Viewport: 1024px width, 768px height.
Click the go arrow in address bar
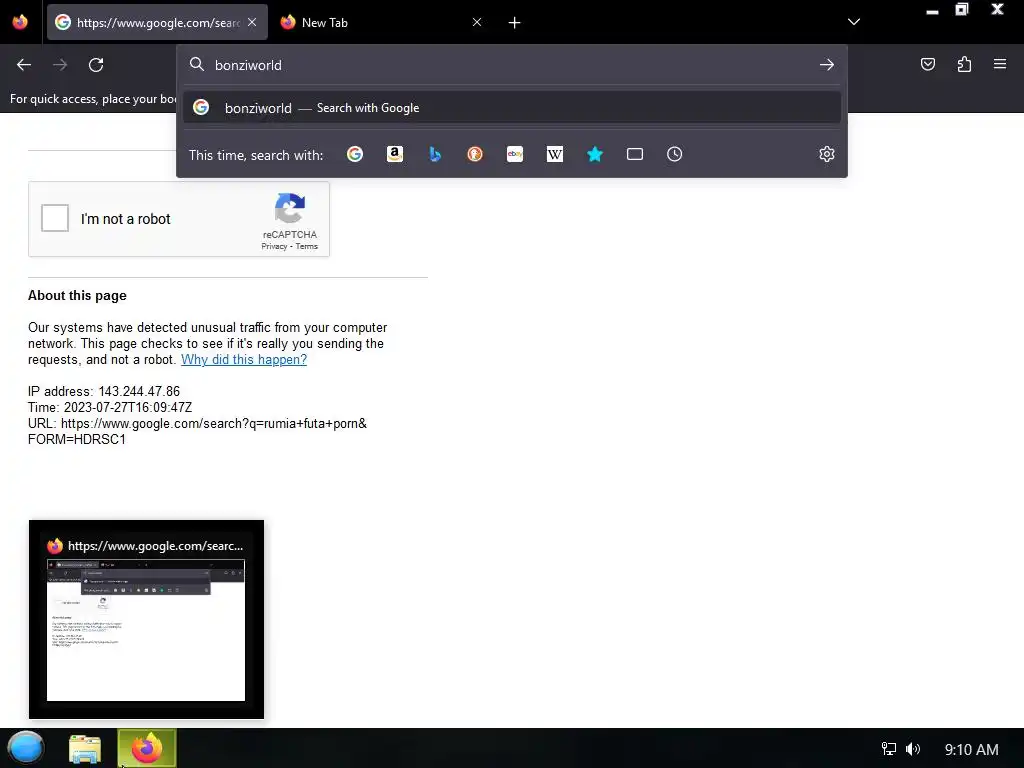(827, 65)
